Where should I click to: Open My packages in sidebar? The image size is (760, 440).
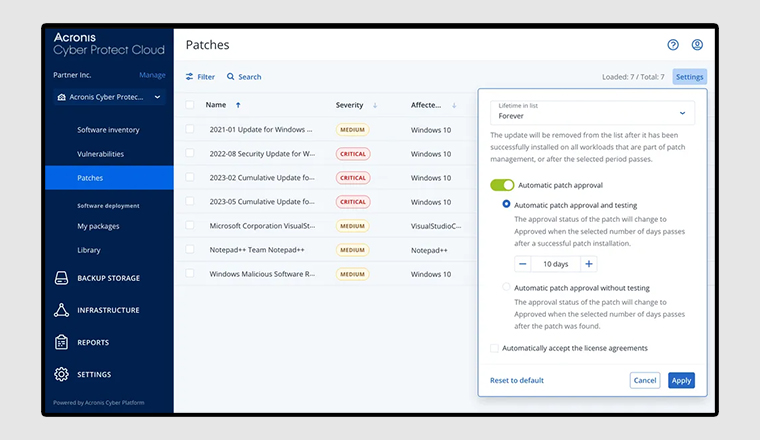(98, 226)
